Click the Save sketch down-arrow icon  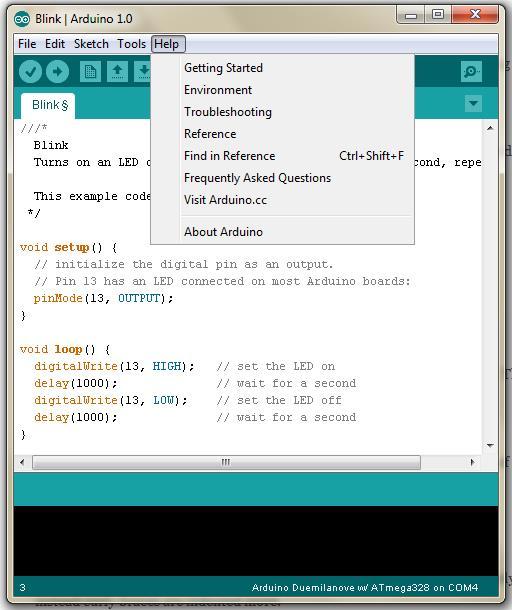coord(143,72)
